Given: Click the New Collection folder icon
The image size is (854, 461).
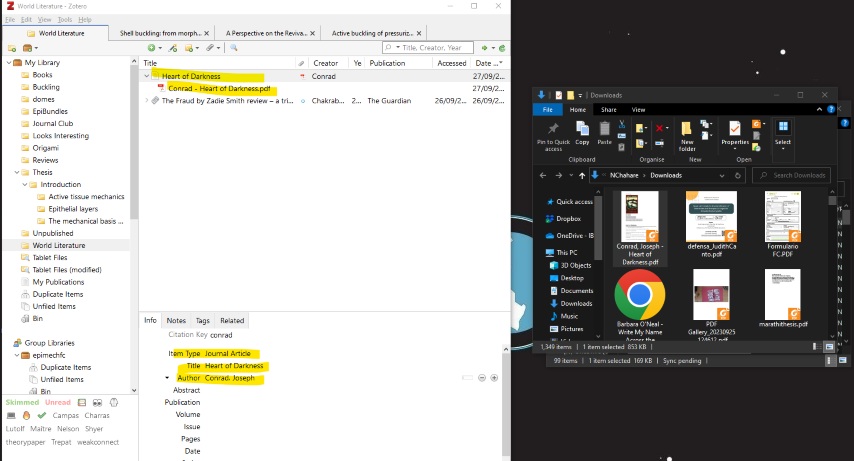Looking at the screenshot, I should pos(13,48).
